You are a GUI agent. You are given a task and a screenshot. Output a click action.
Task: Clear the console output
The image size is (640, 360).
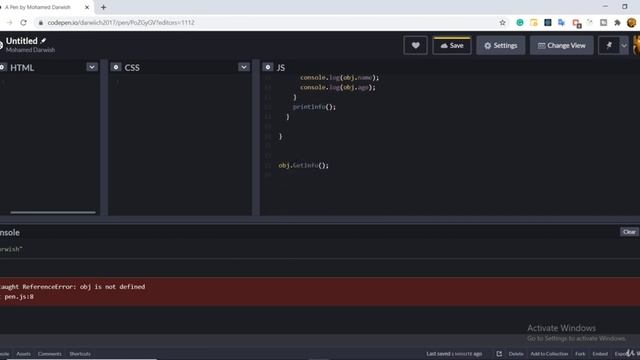(x=629, y=232)
